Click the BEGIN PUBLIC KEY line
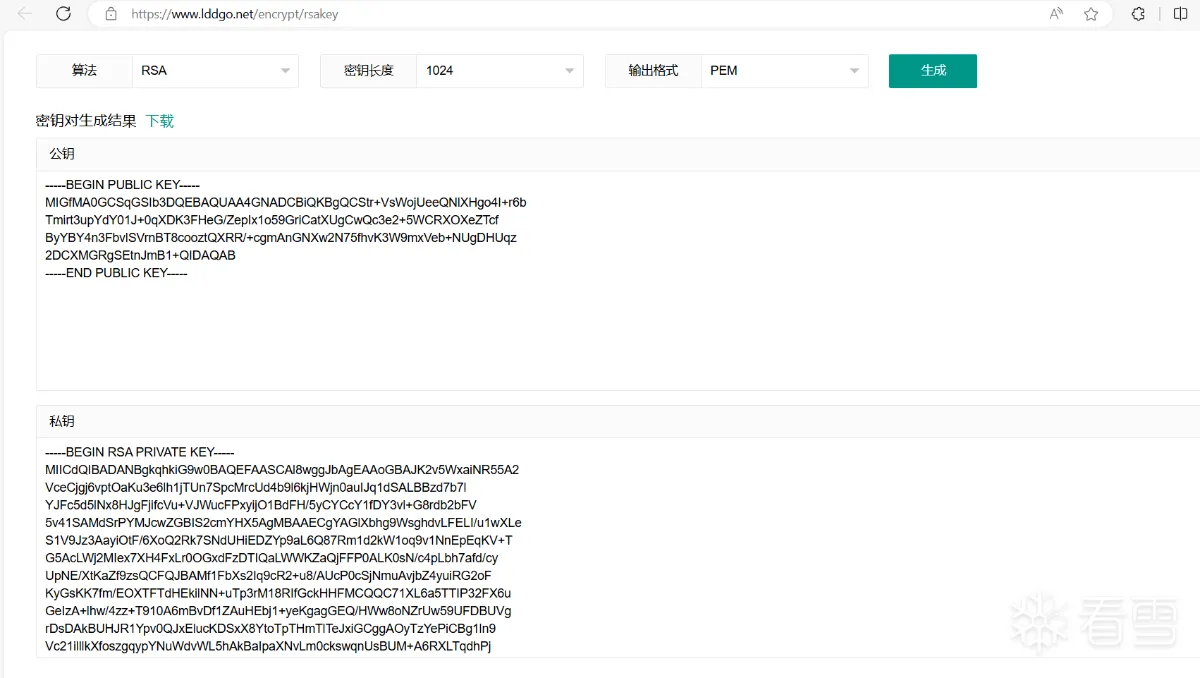The height and width of the screenshot is (678, 1200). 123,185
